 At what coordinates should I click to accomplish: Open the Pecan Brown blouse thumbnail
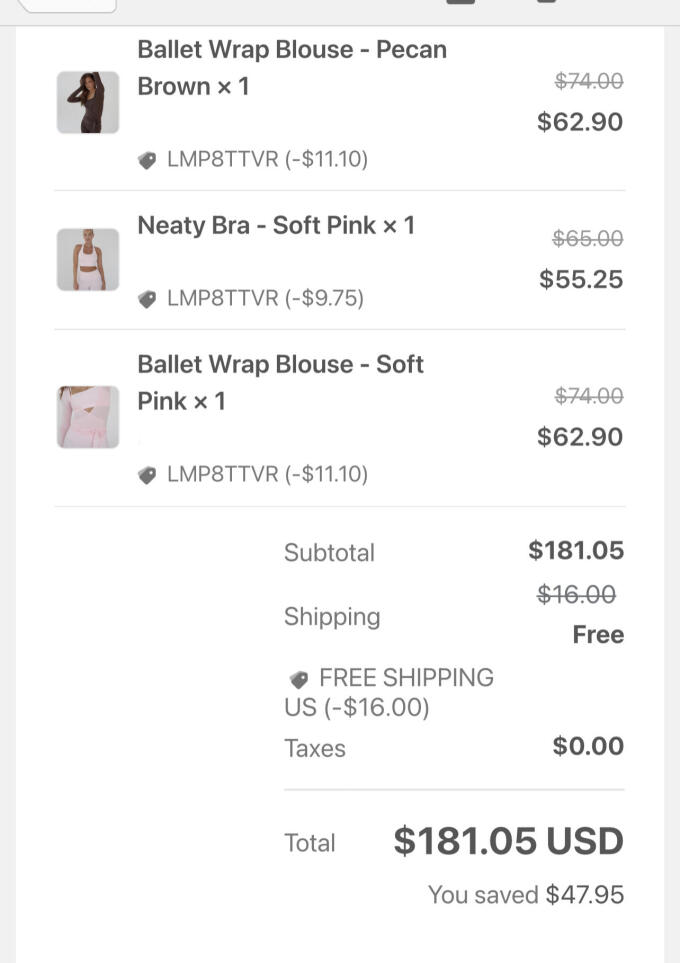(88, 102)
